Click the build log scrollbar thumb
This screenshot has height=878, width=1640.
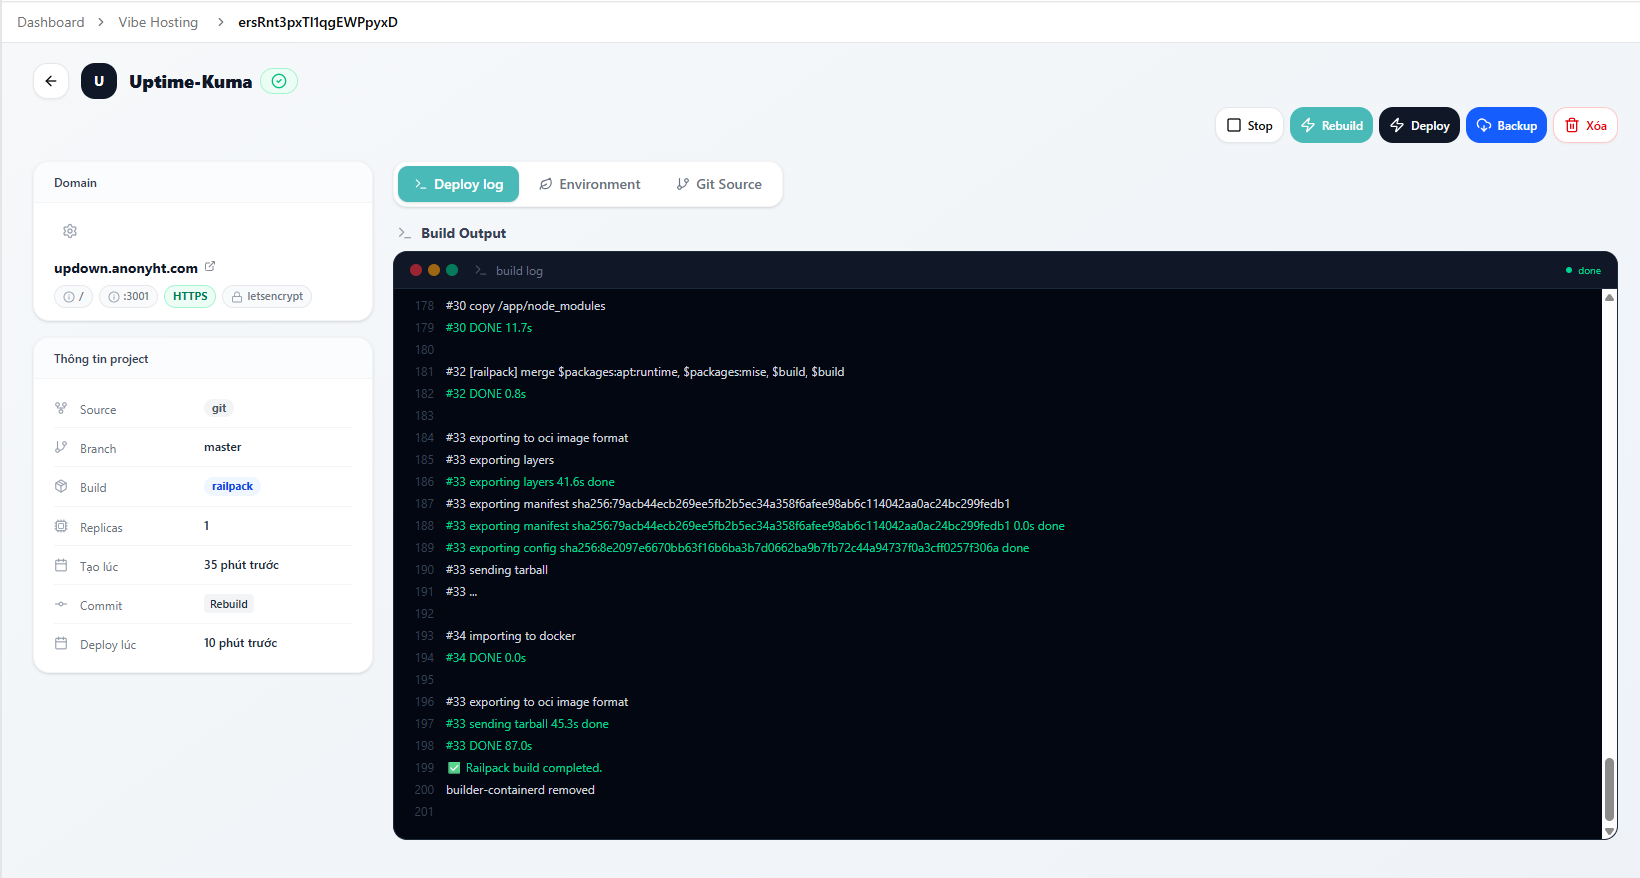1609,790
